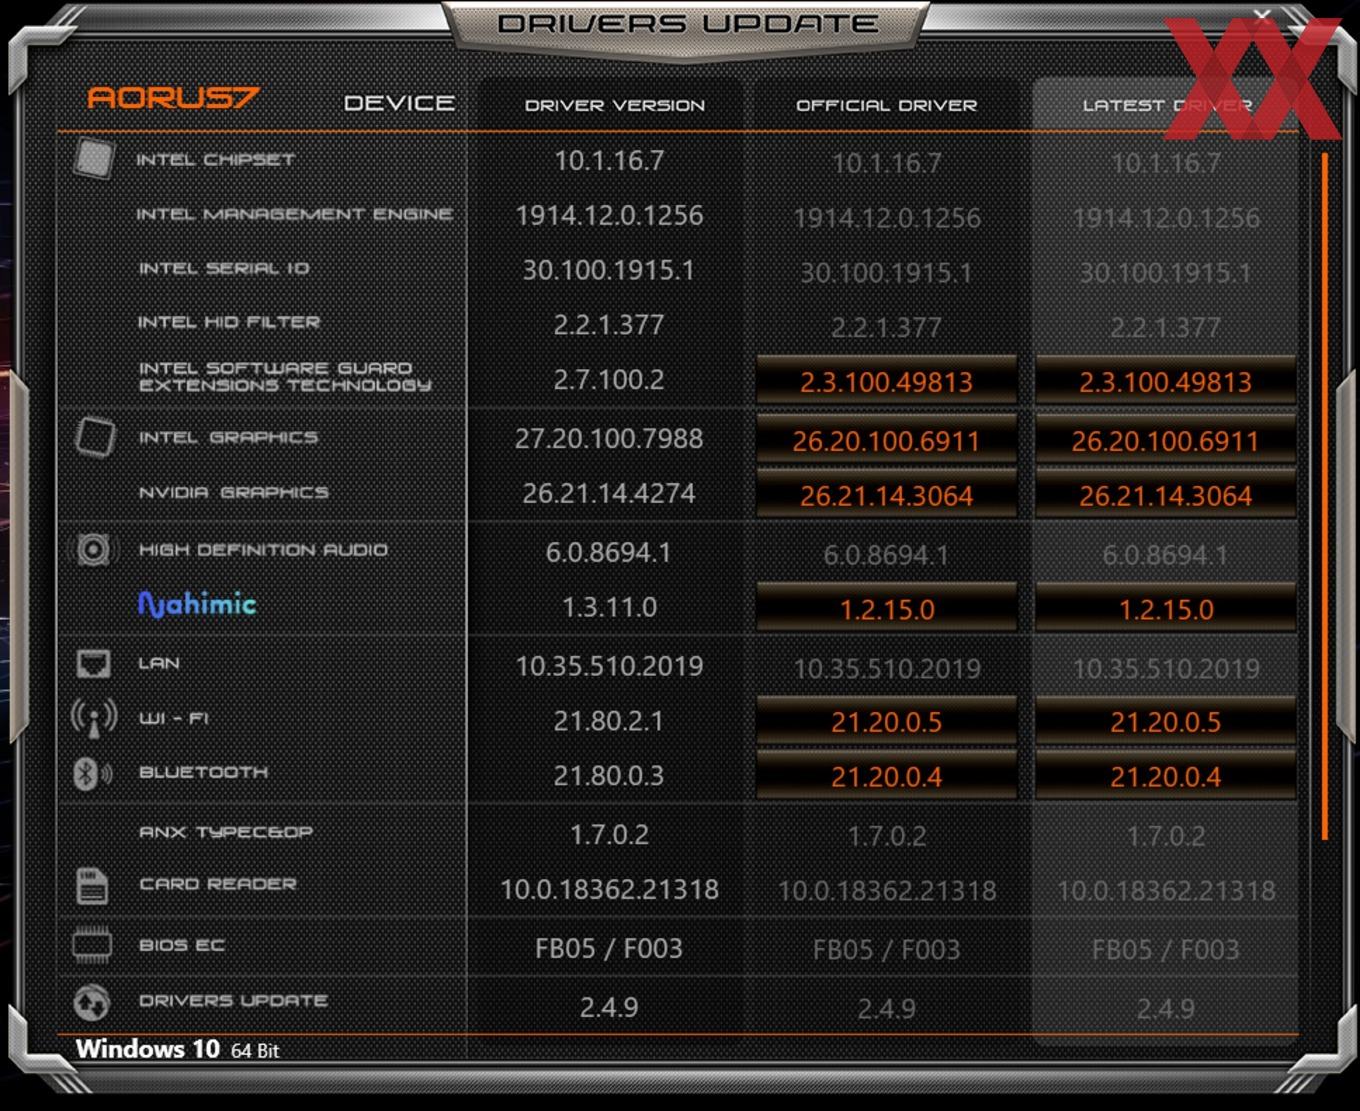Screen dimensions: 1360x1111
Task: Click installed Nahimic version 1.3.11.0
Action: (x=609, y=607)
